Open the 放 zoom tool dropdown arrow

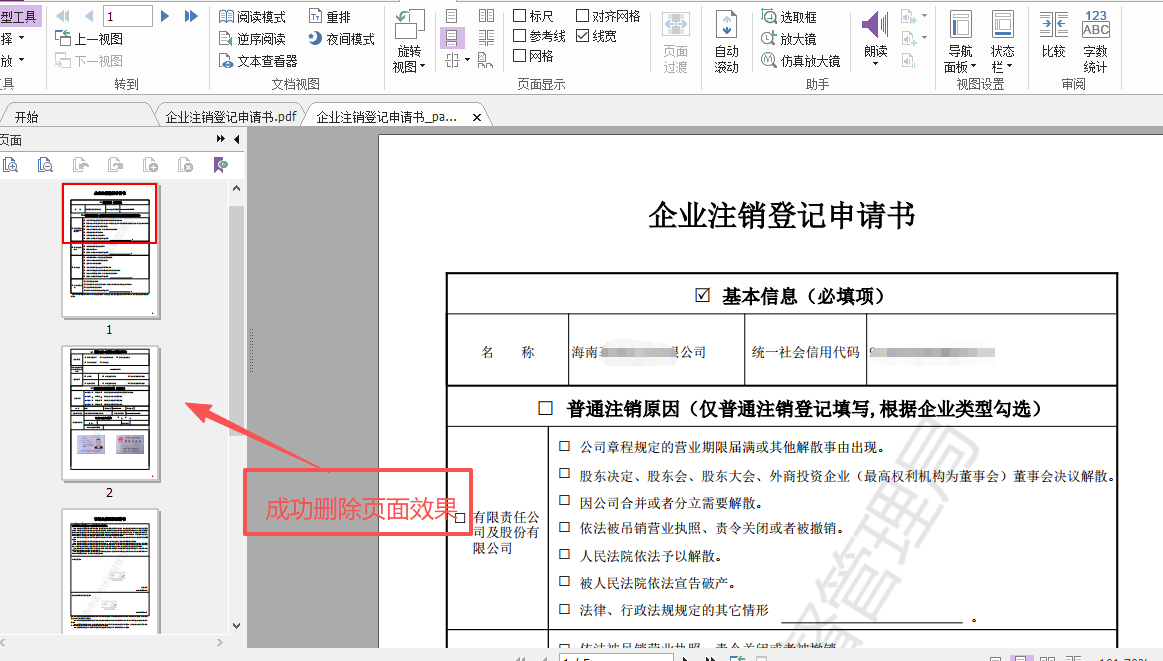tap(22, 60)
